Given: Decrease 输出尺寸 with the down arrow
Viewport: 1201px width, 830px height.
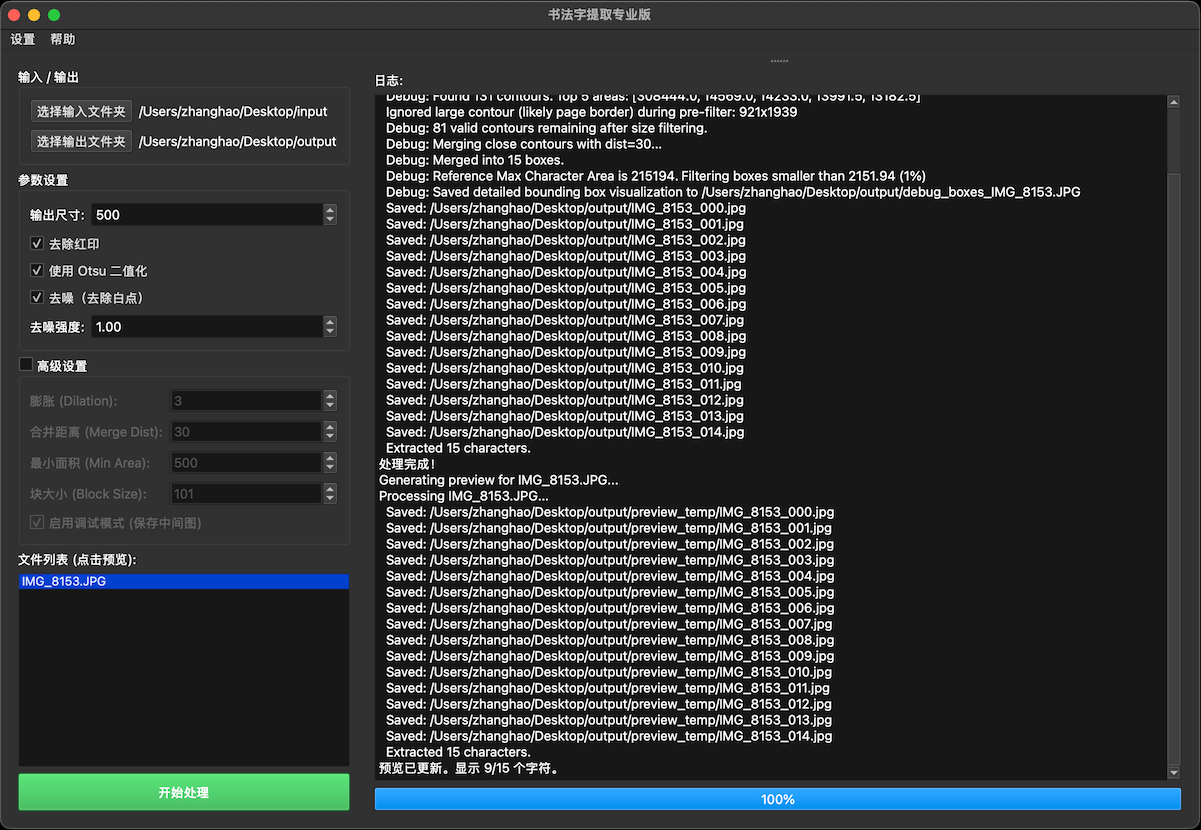Looking at the screenshot, I should pos(330,220).
